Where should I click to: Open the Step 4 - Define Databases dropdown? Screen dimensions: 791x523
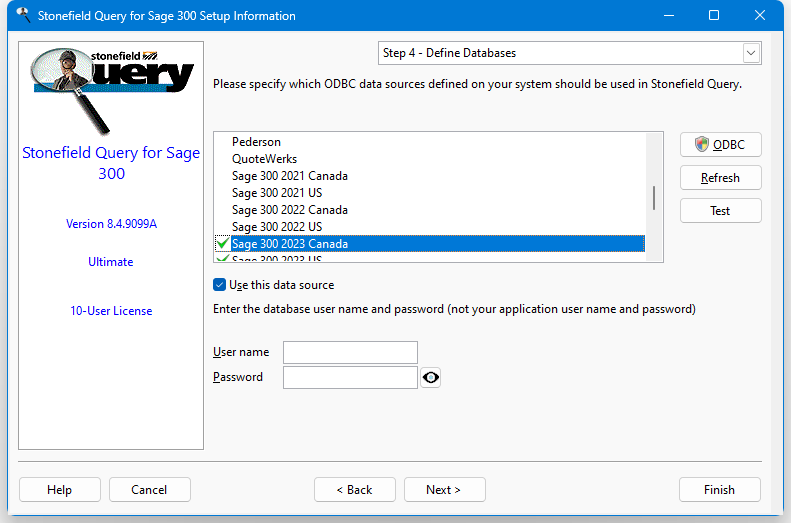tap(751, 53)
